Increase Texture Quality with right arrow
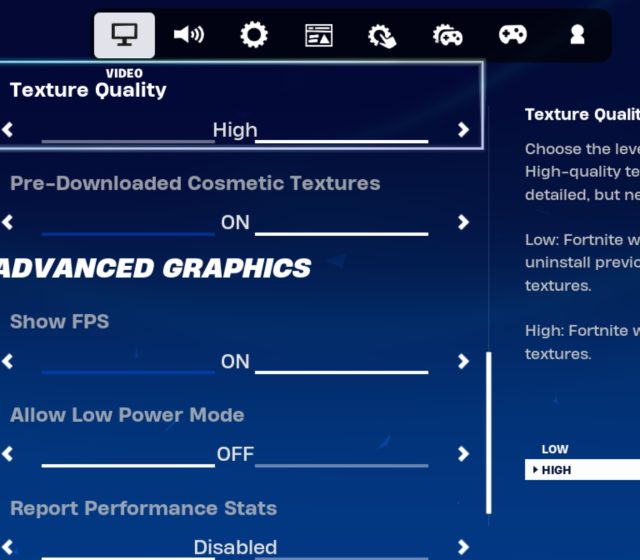 [462, 130]
